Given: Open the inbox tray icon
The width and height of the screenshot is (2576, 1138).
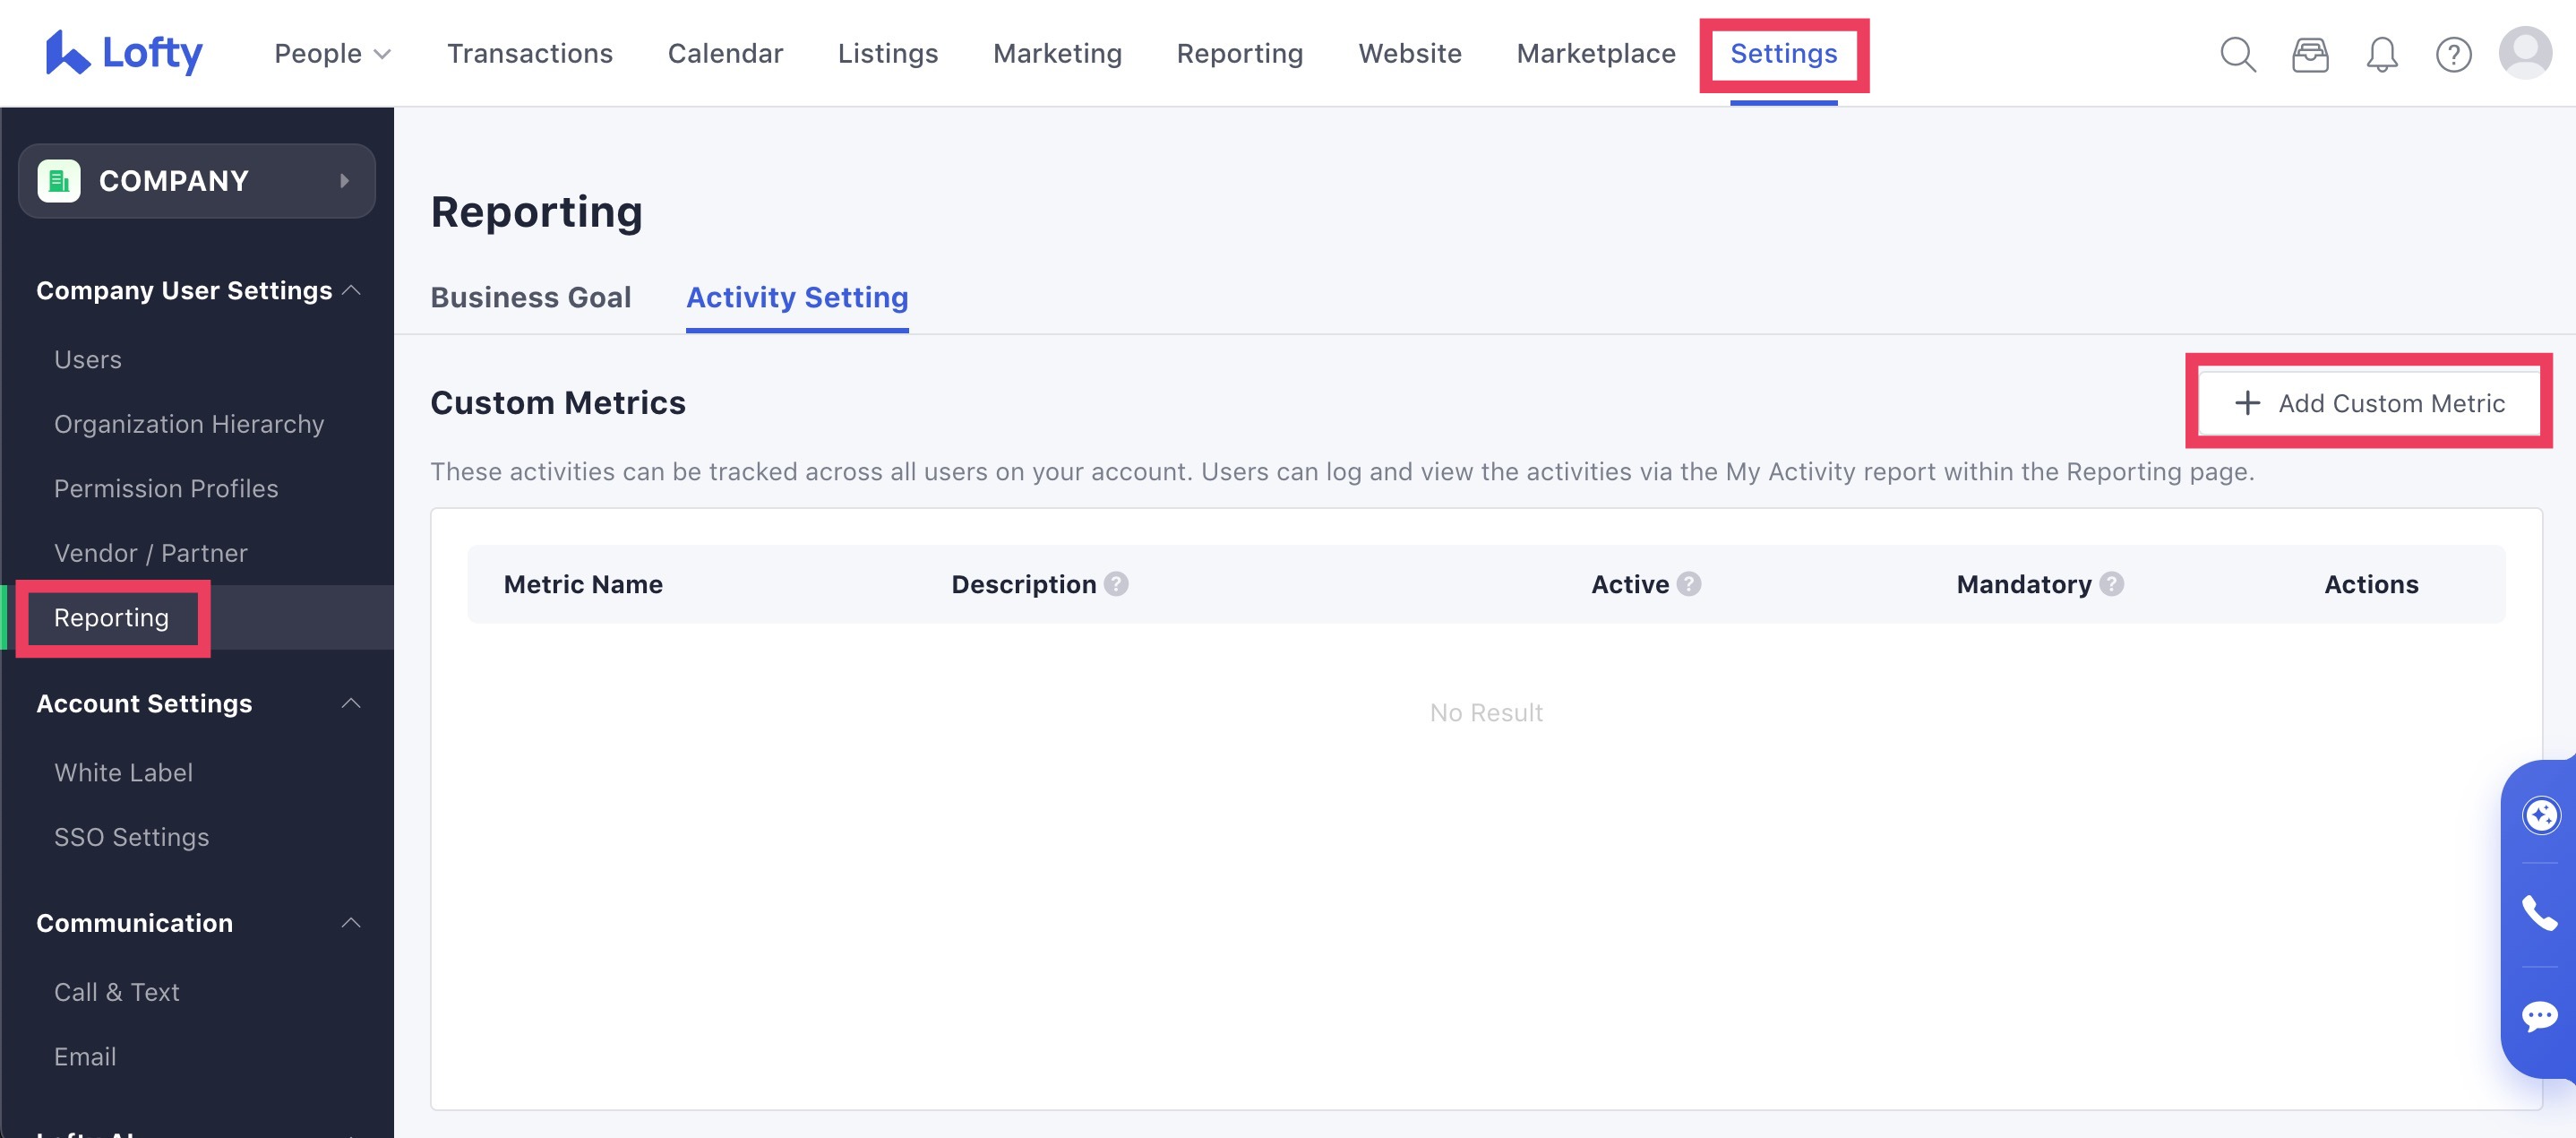Looking at the screenshot, I should (x=2310, y=55).
